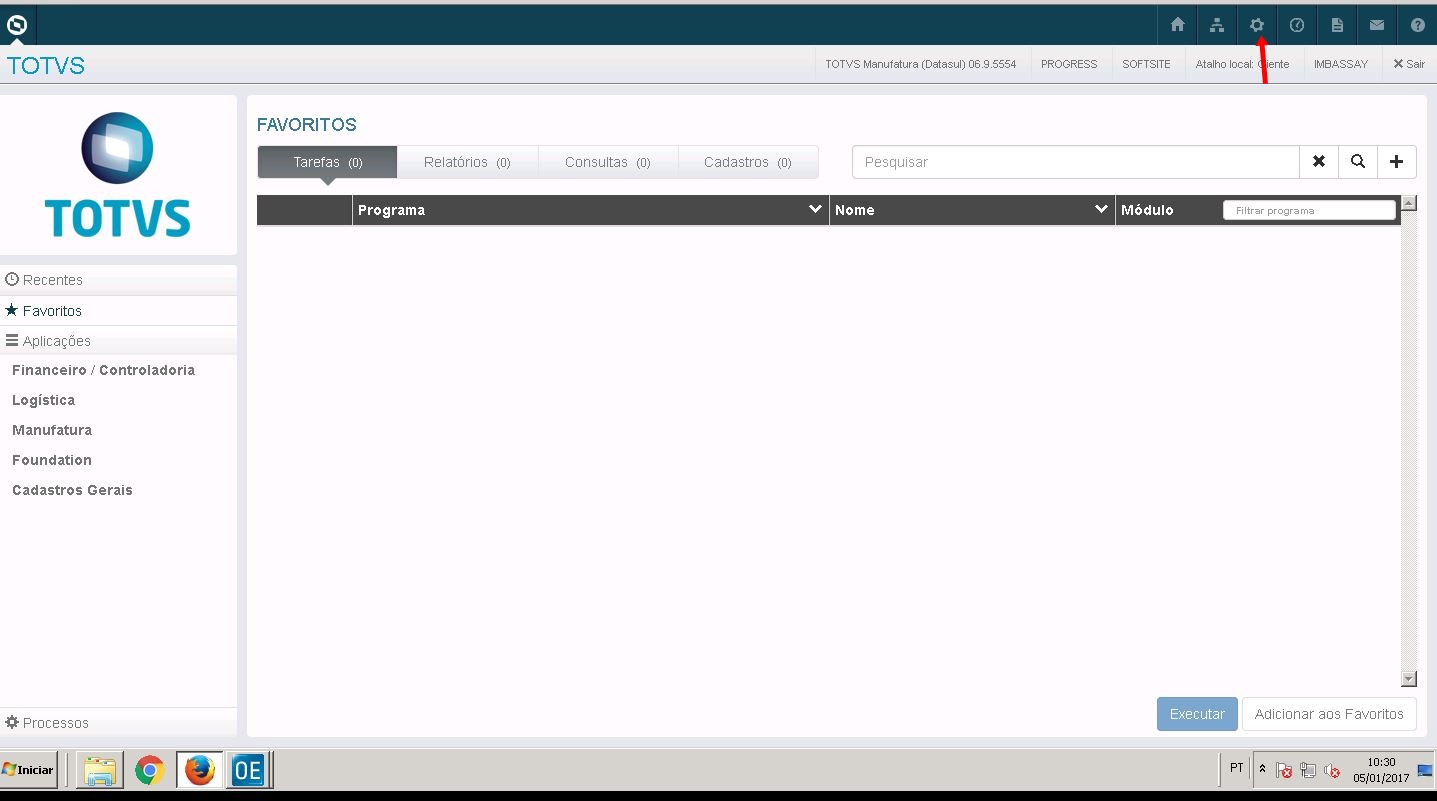Open the Recentes section
The width and height of the screenshot is (1437, 801).
pos(118,280)
